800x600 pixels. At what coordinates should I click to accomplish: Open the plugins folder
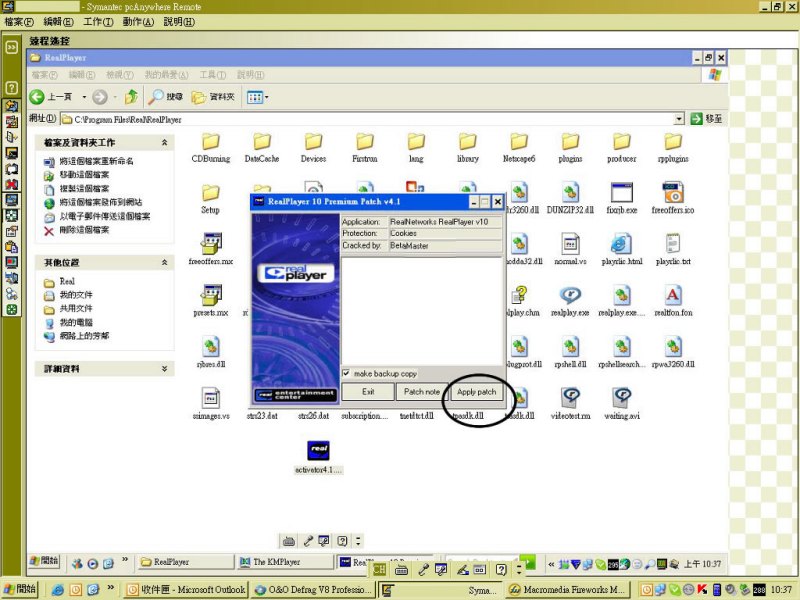pyautogui.click(x=570, y=142)
